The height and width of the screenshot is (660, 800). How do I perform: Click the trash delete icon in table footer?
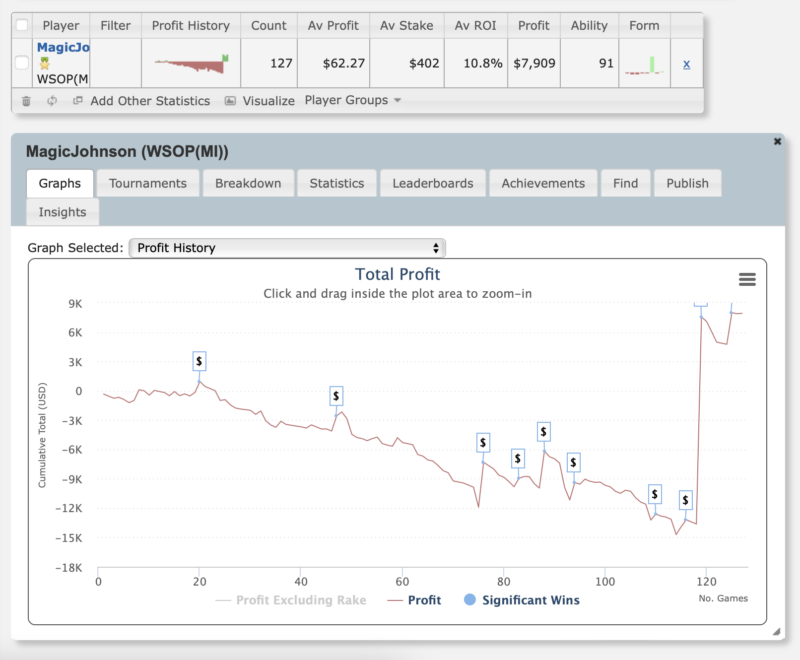tap(26, 101)
